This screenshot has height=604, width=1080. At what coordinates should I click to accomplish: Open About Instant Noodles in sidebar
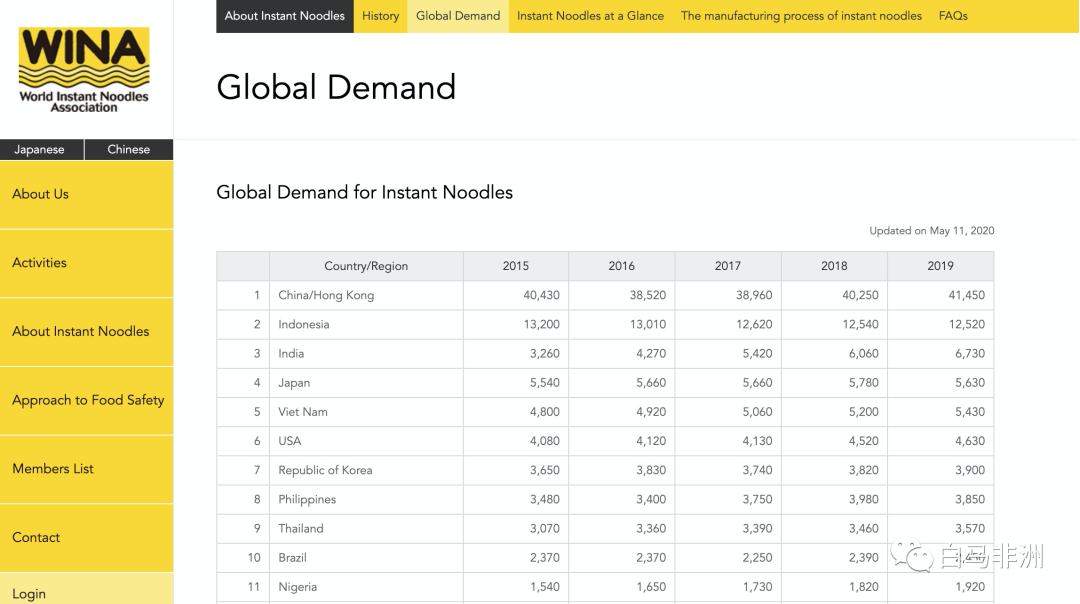(x=81, y=331)
